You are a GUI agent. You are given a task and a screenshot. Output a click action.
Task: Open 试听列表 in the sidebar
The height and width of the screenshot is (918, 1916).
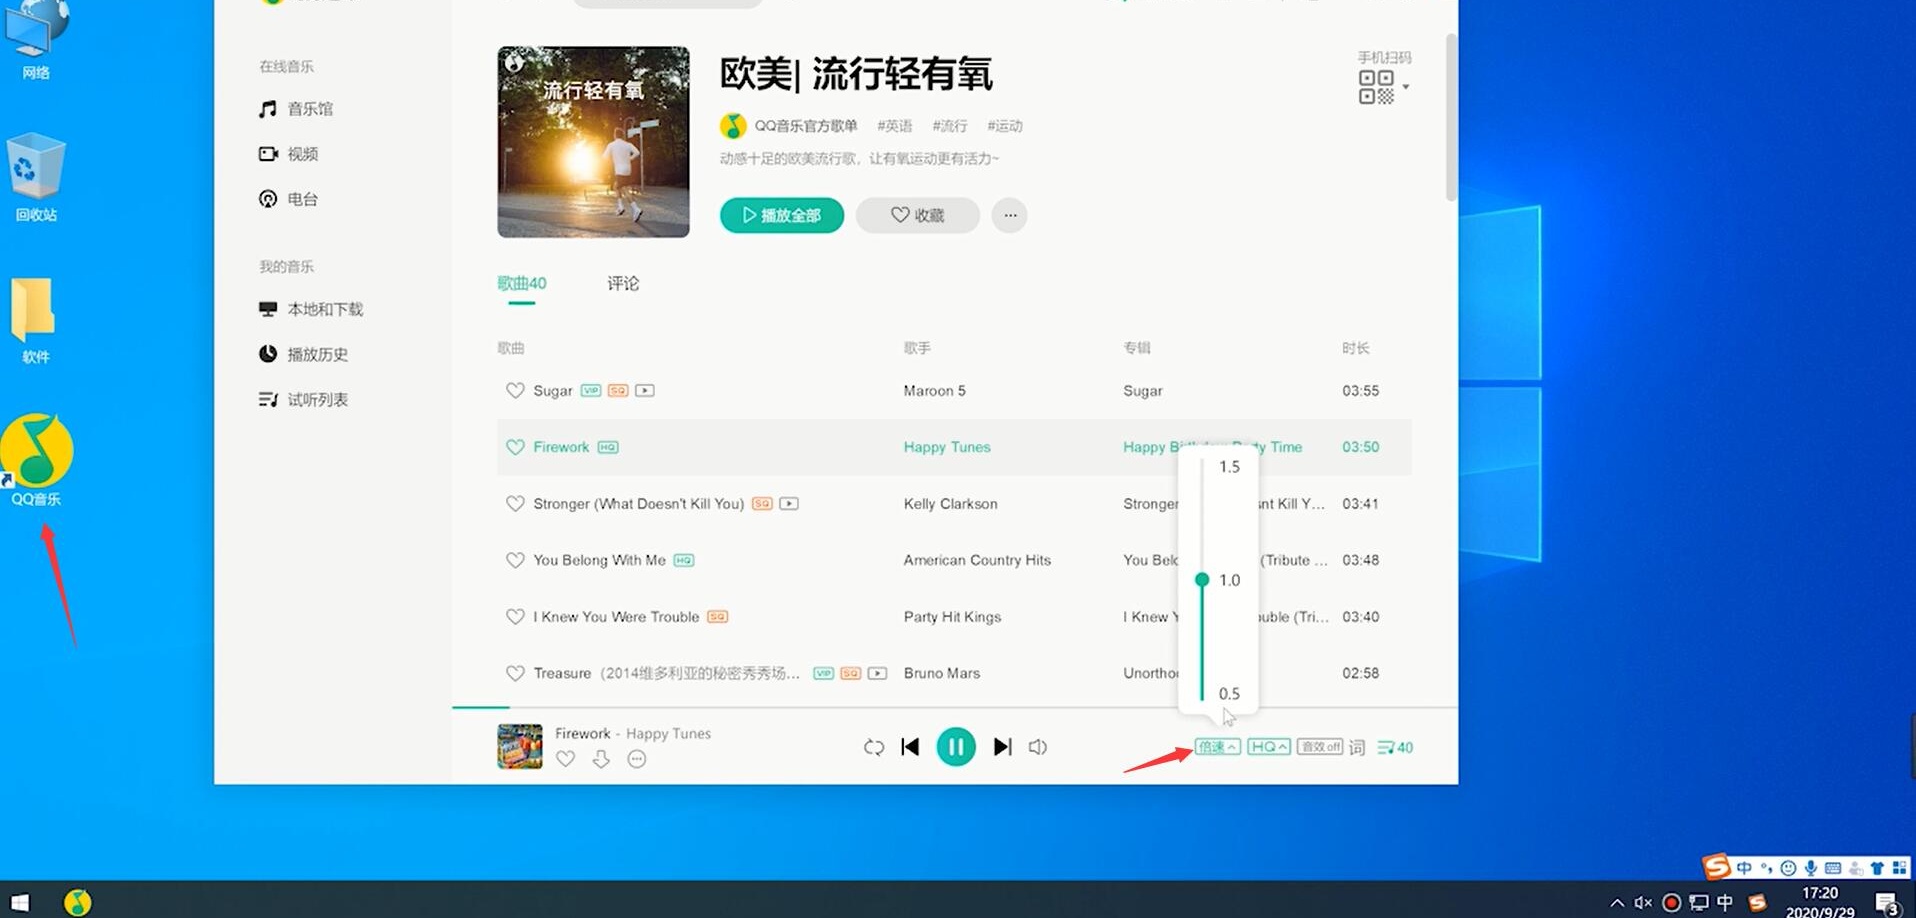pos(303,399)
